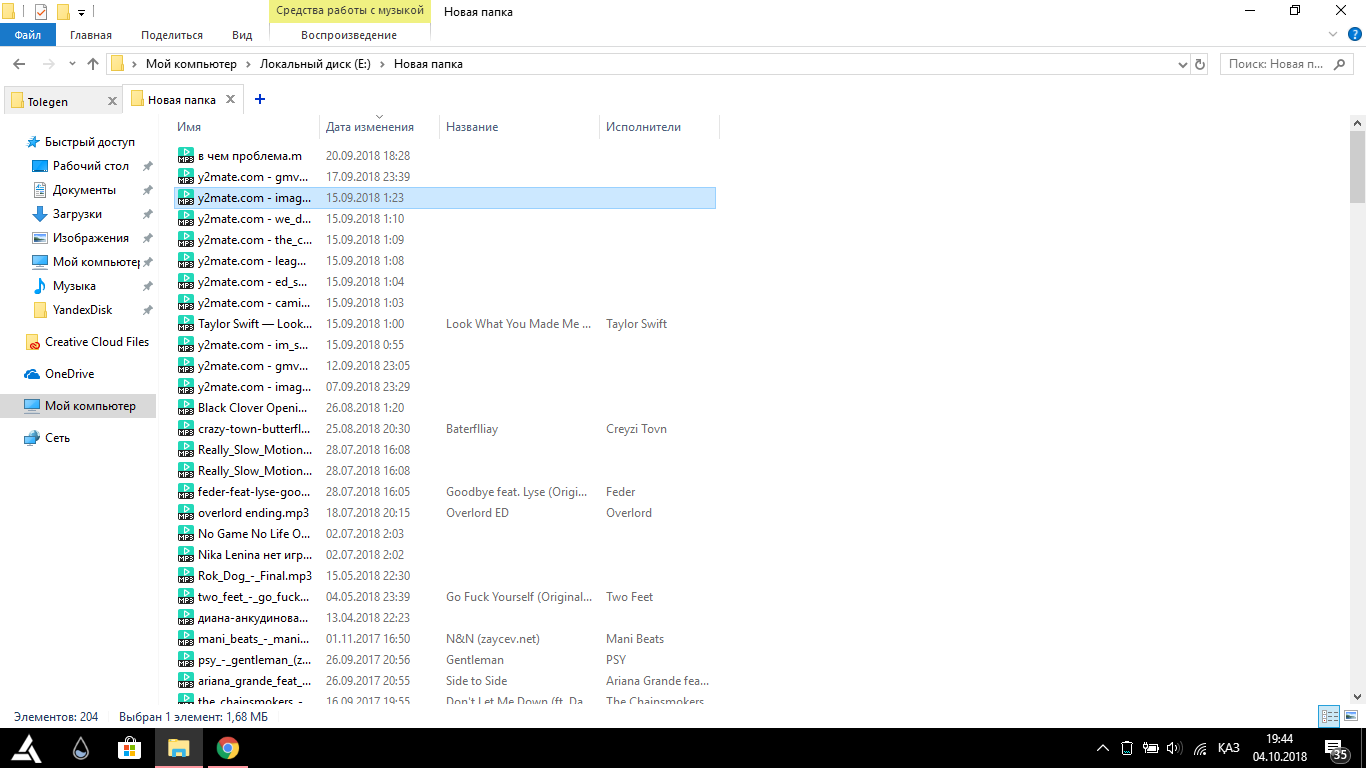1366x768 pixels.
Task: Go up one folder level arrow
Action: [93, 64]
